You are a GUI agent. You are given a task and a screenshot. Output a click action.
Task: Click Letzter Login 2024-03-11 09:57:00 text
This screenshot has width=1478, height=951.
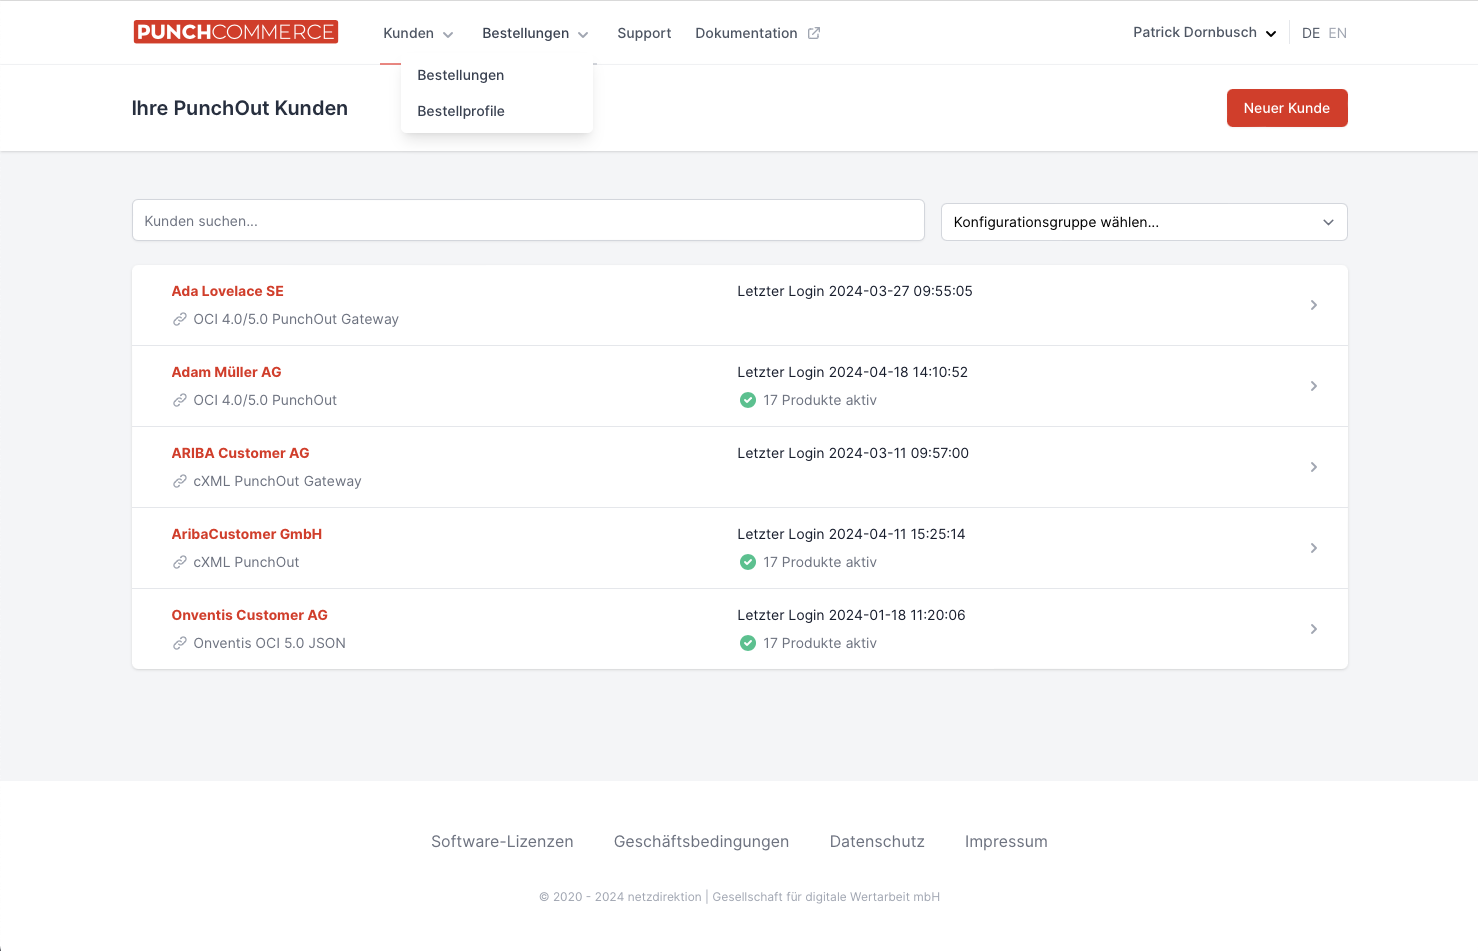[x=853, y=453]
